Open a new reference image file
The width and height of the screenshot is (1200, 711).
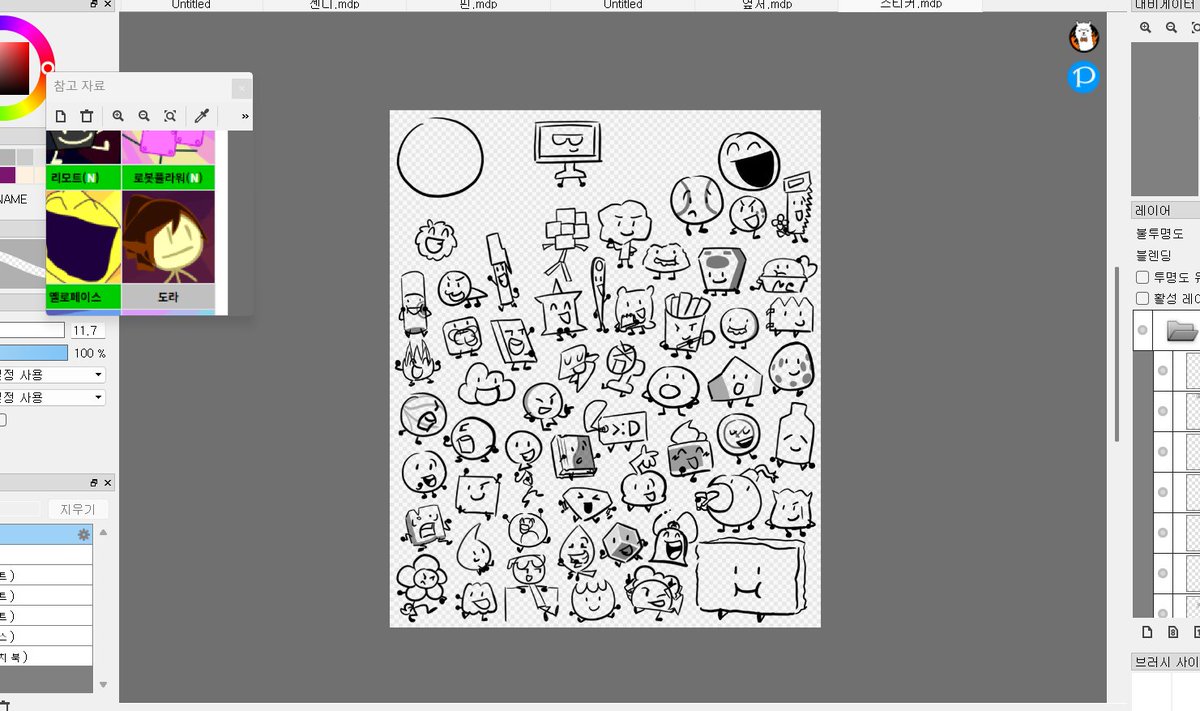pos(61,116)
